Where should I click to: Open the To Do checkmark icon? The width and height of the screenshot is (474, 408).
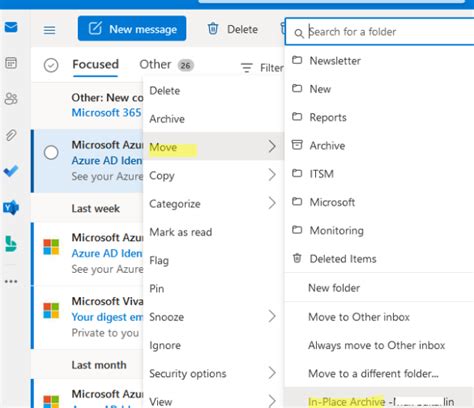(x=11, y=171)
